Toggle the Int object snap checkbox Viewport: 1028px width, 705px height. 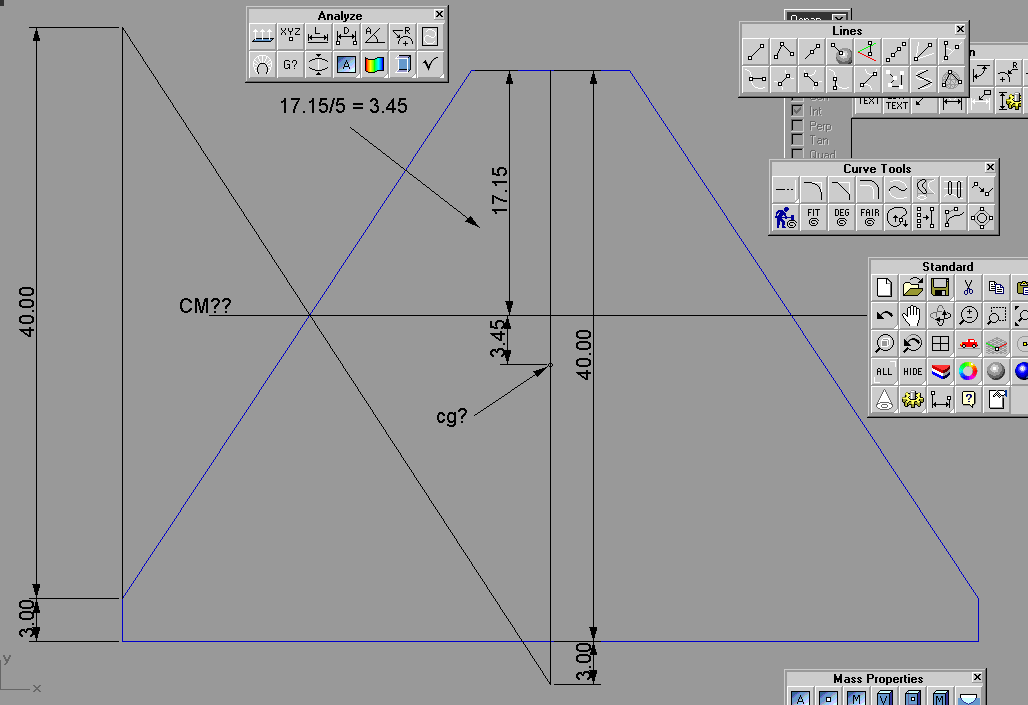797,111
